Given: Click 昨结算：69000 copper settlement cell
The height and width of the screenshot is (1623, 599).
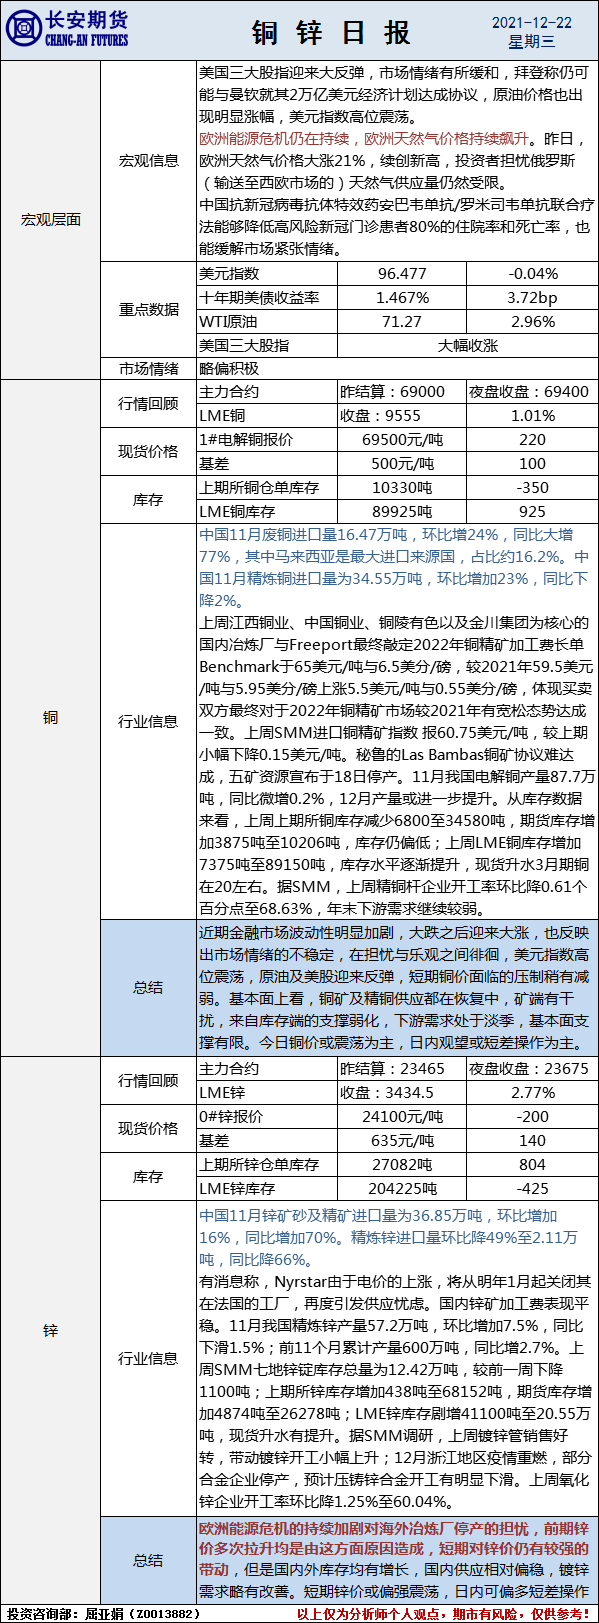Looking at the screenshot, I should (402, 392).
